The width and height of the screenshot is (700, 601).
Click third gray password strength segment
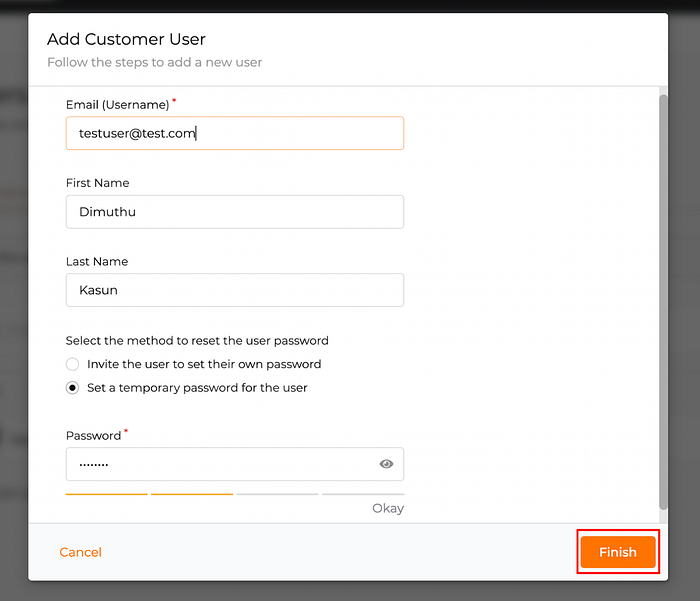coord(278,494)
